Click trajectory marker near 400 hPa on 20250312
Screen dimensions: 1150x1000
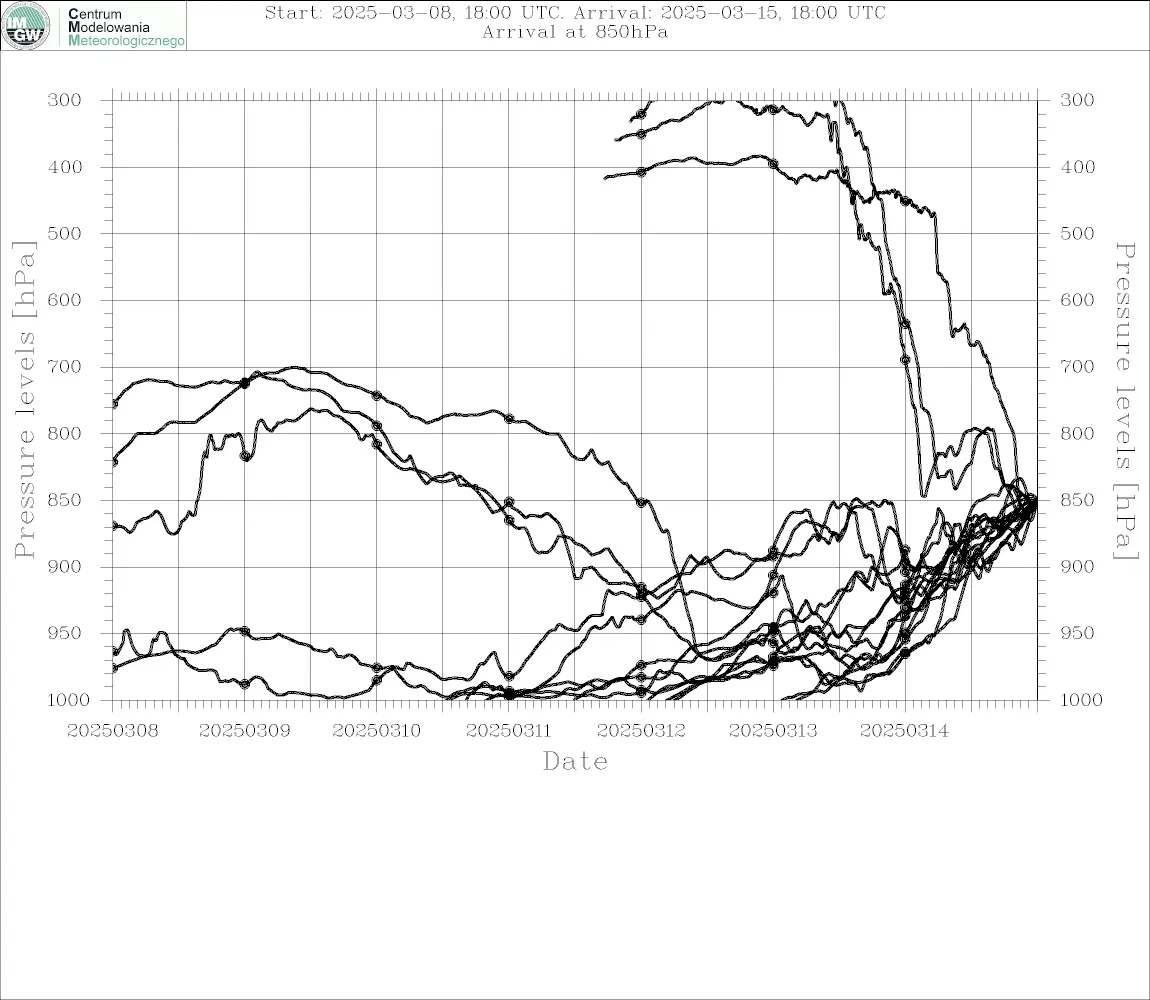click(641, 172)
